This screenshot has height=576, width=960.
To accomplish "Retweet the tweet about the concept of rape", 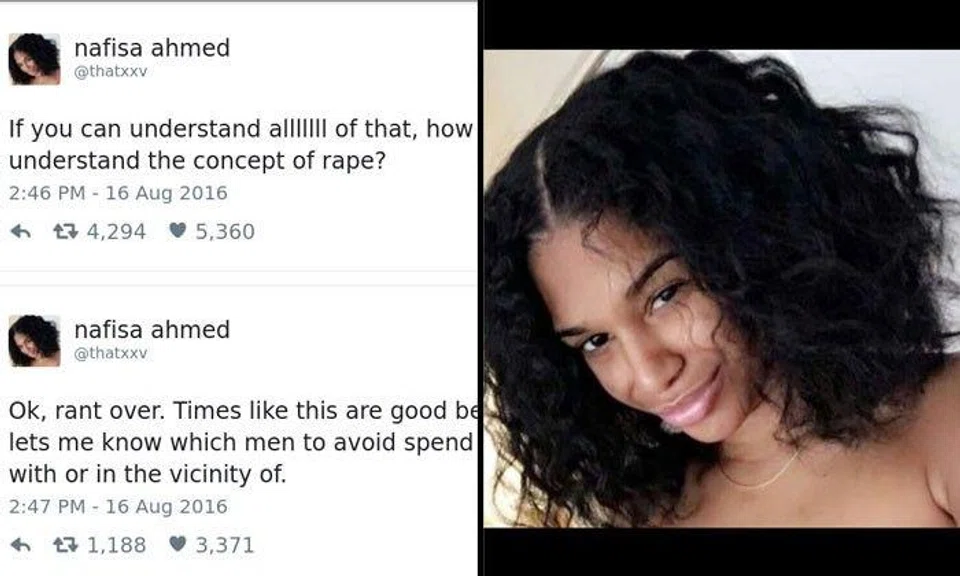I will pos(65,231).
